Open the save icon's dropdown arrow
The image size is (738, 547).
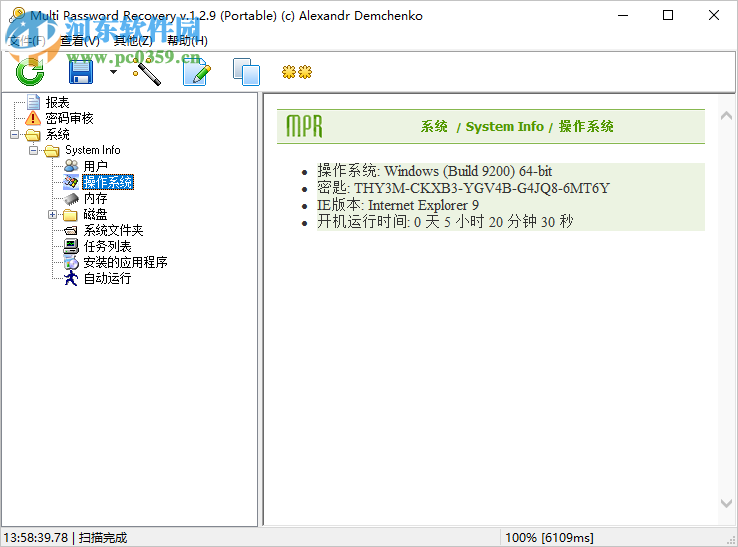(x=113, y=72)
